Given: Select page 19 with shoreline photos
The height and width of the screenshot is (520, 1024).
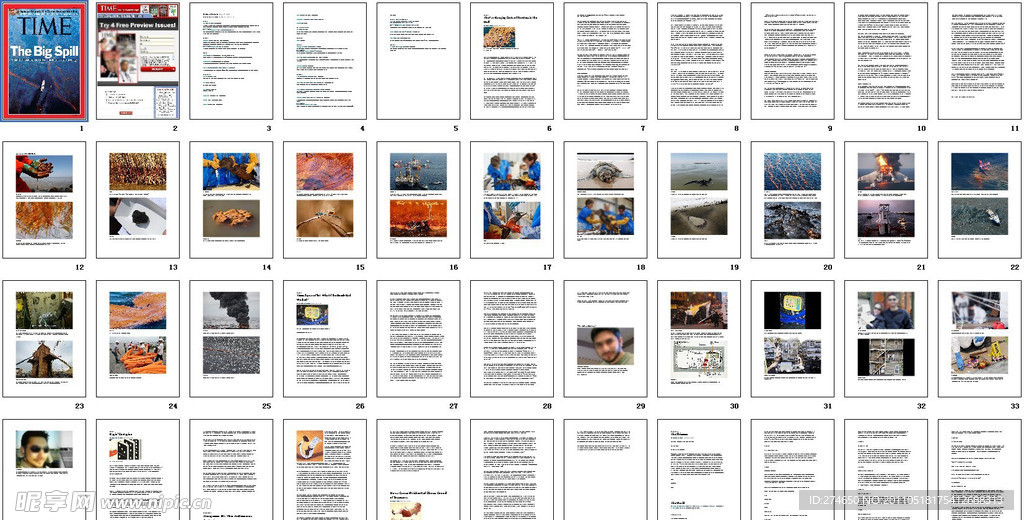Looking at the screenshot, I should click(x=699, y=199).
